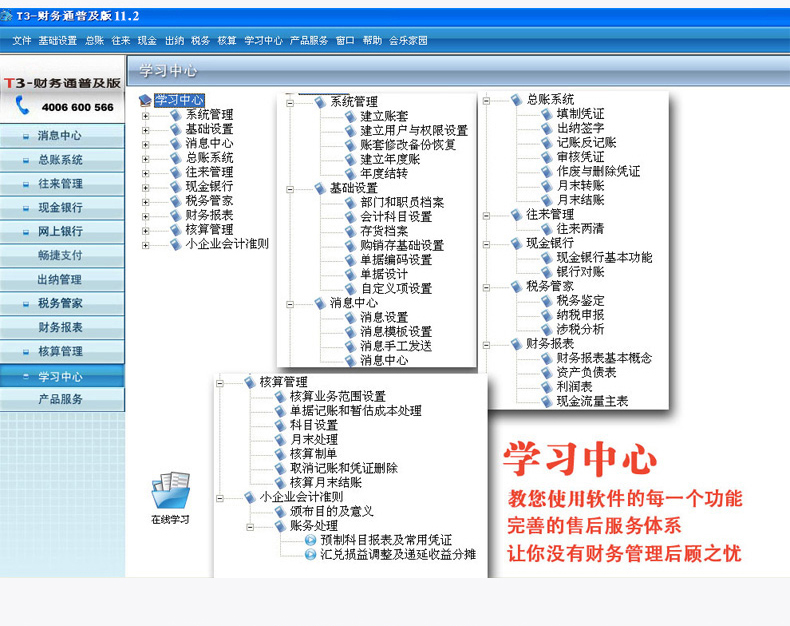
Task: Open 消息中心 in the left sidebar
Action: (62, 136)
